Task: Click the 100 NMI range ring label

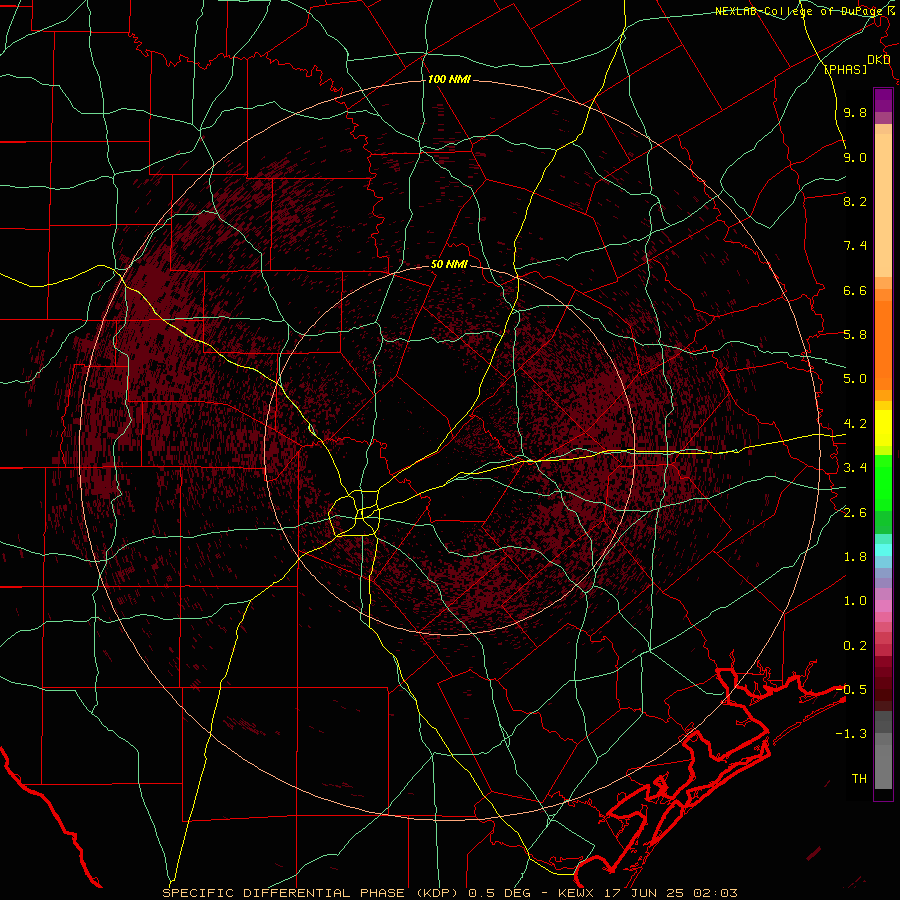Action: coord(449,79)
